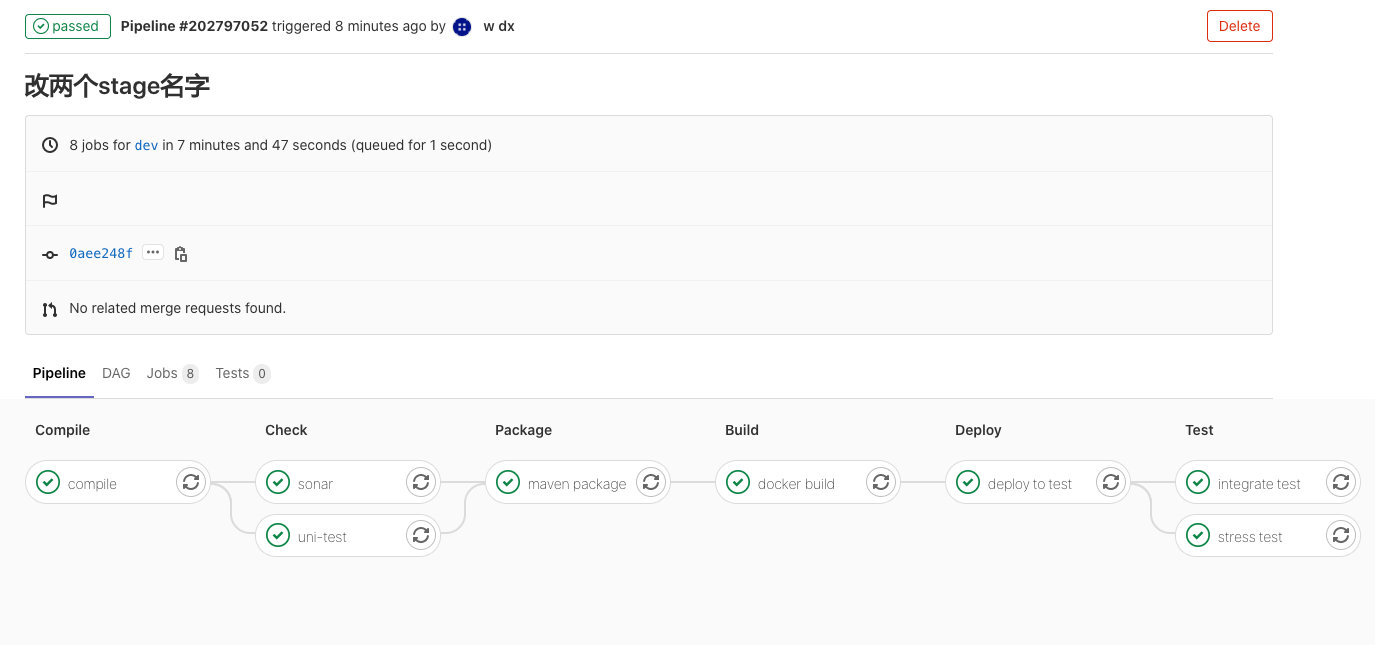Click the Deploy stage heading
Screen dimensions: 1375x645
pos(978,430)
